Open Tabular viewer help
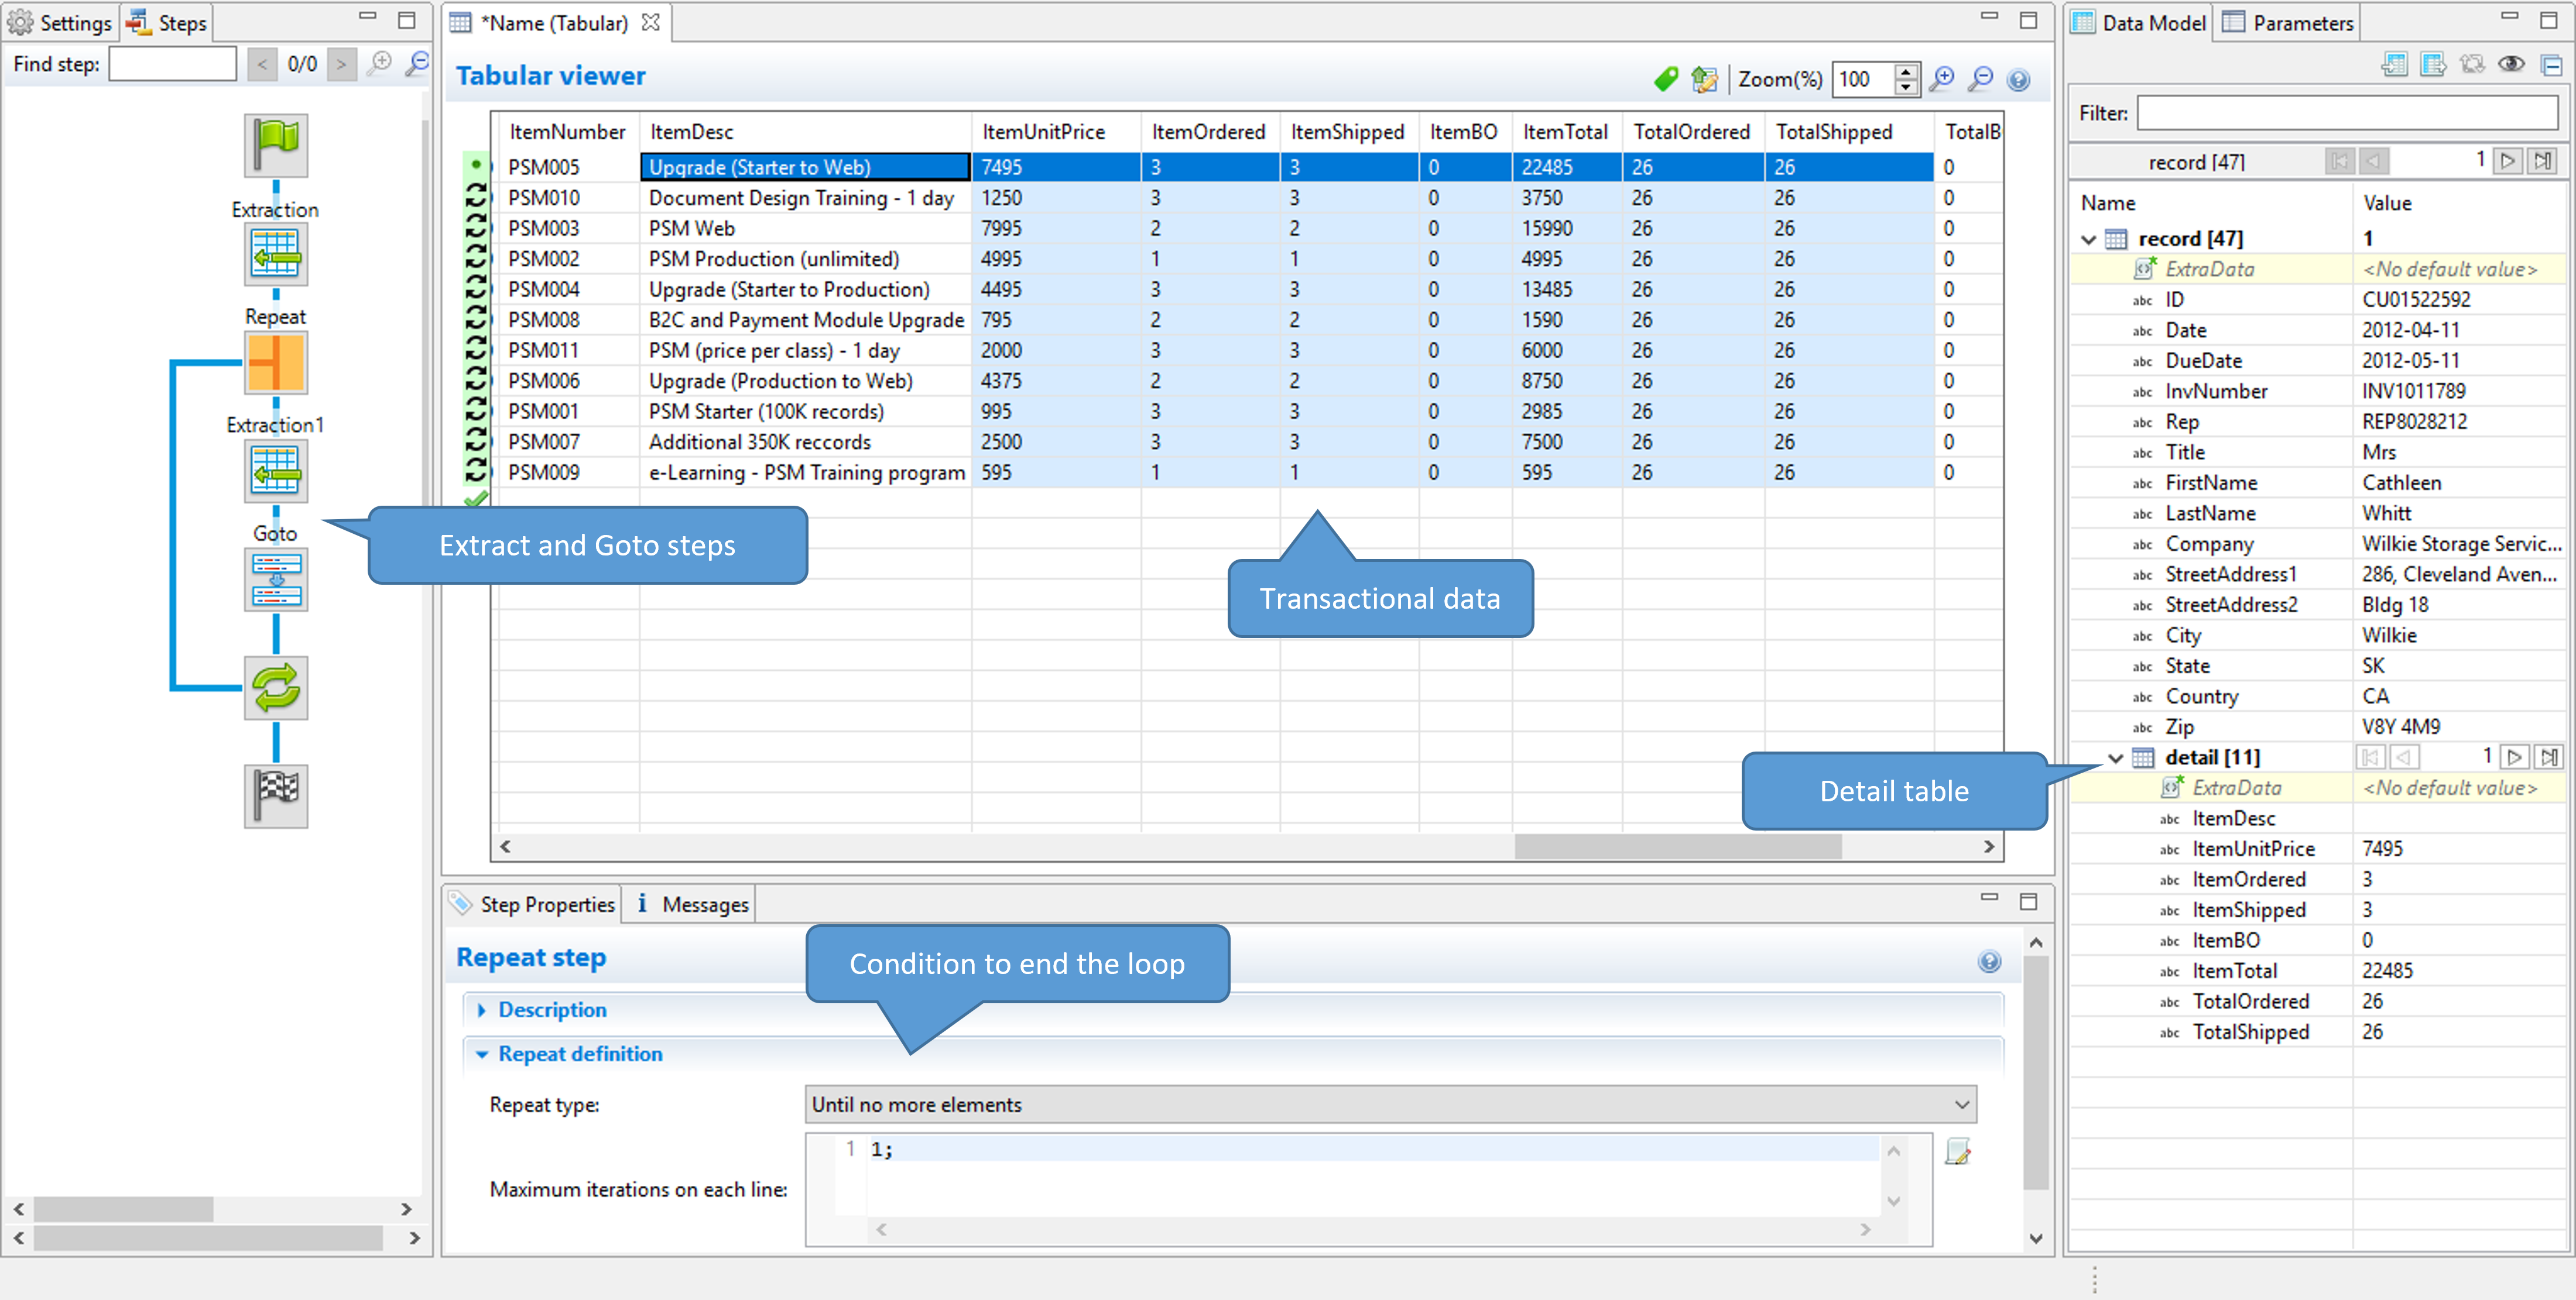The image size is (2576, 1300). (2018, 80)
